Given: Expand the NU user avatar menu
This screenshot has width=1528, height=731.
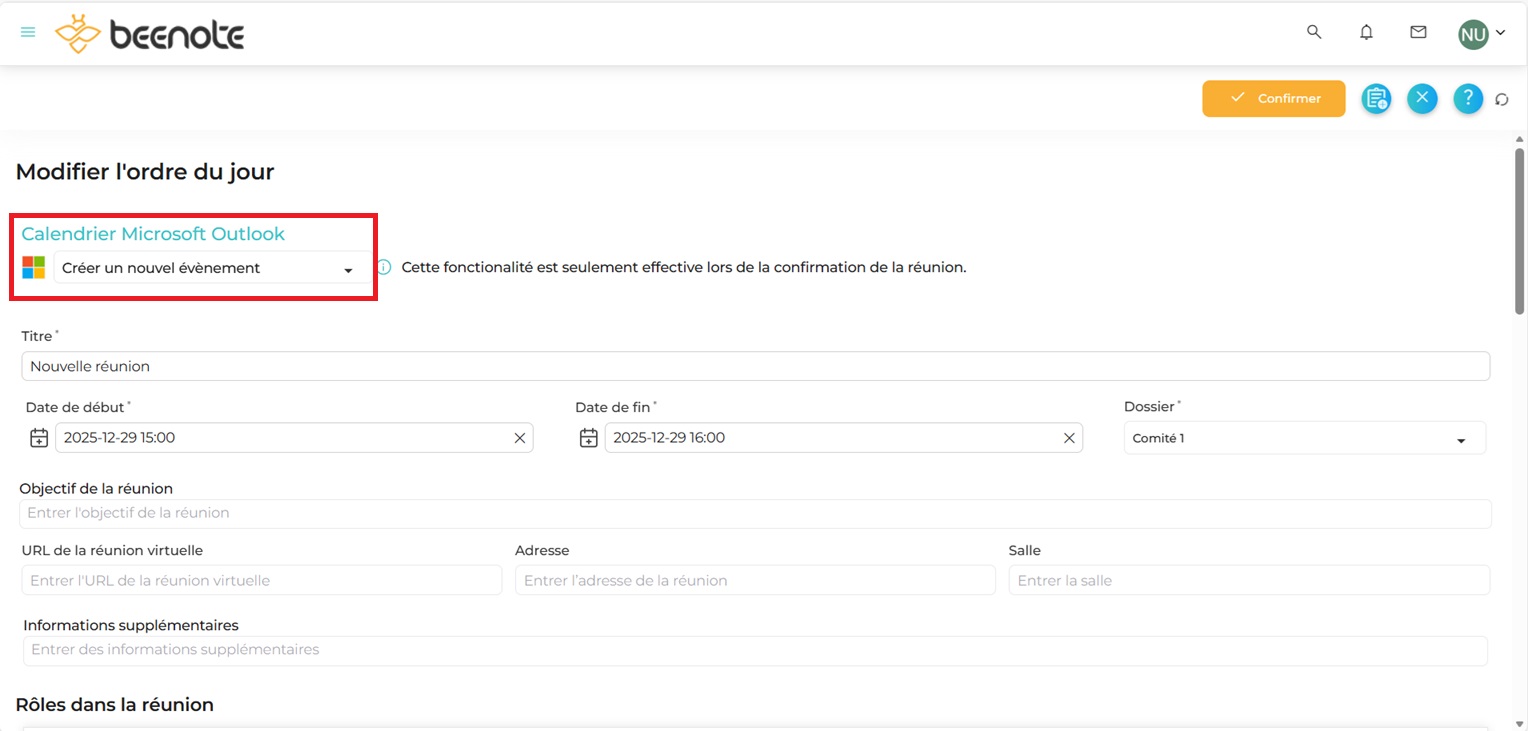Looking at the screenshot, I should 1481,34.
